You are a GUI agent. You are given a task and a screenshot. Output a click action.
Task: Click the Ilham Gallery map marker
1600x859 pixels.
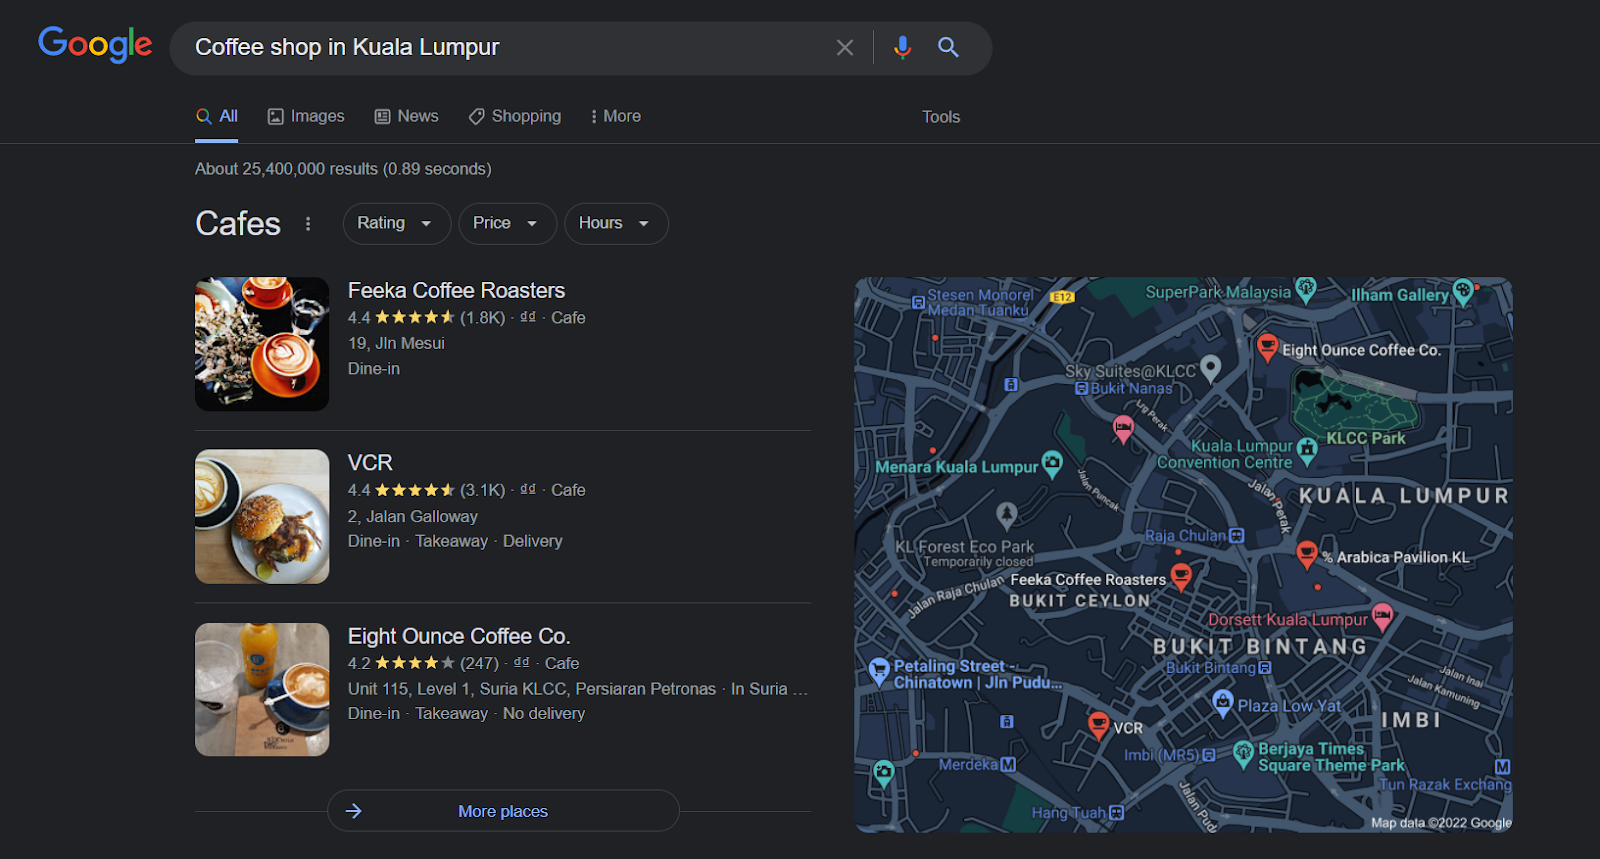tap(1463, 292)
